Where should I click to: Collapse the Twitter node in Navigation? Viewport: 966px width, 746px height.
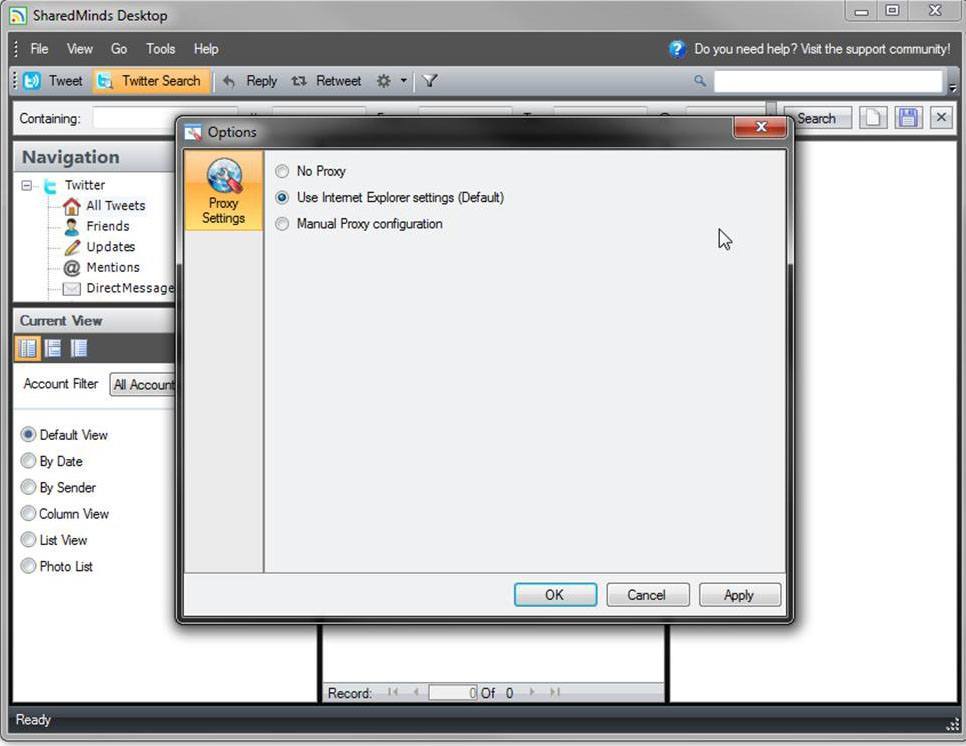[27, 184]
